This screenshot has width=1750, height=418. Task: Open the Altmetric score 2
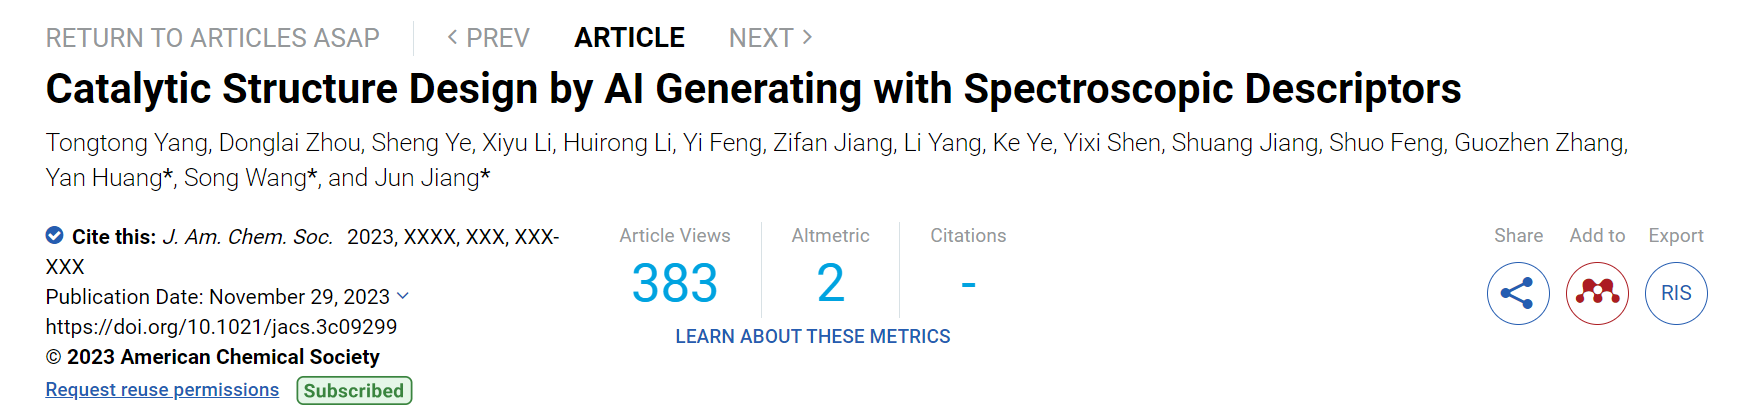pyautogui.click(x=830, y=283)
